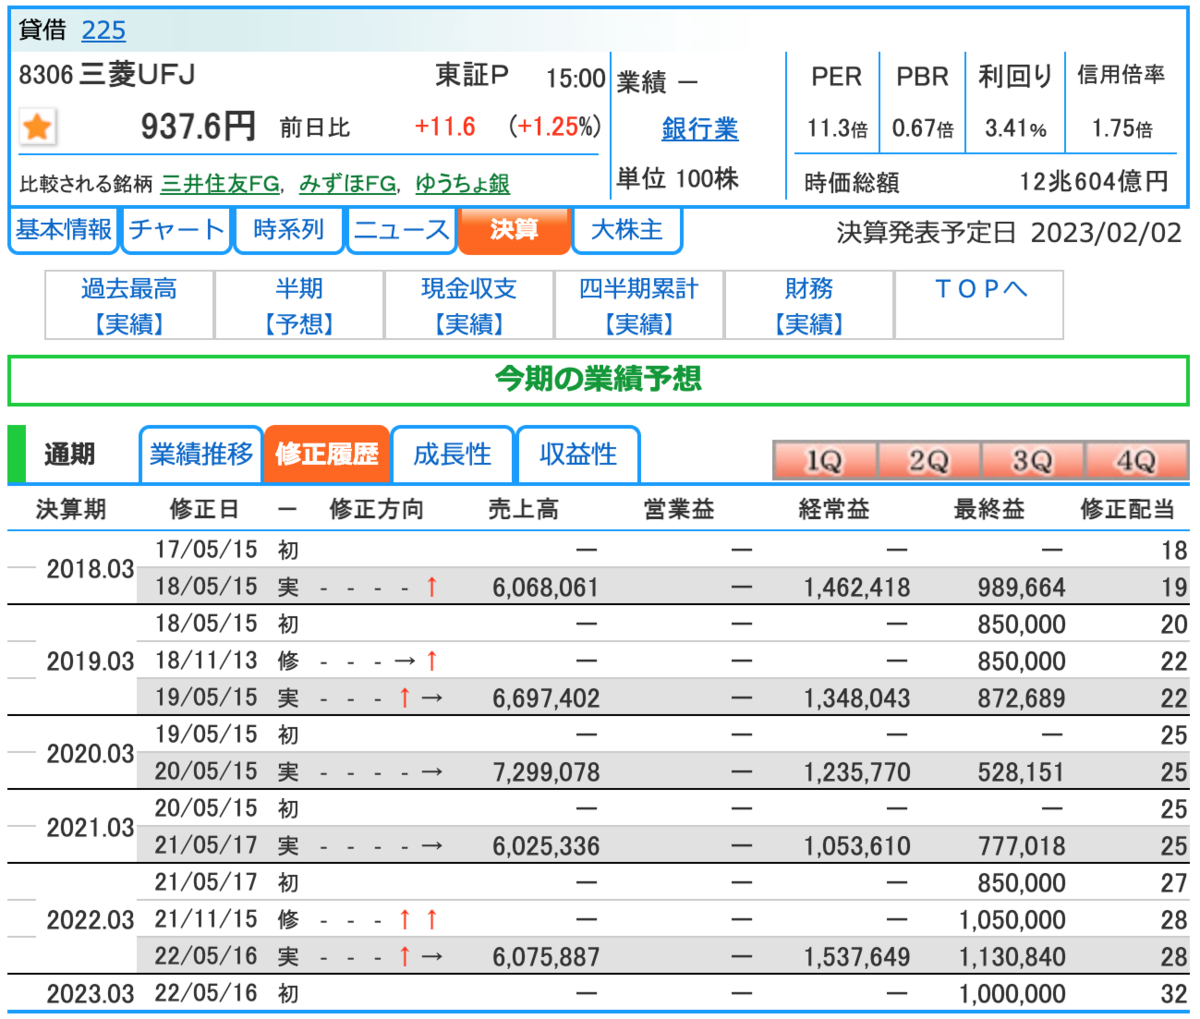The image size is (1200, 1019).
Task: Click the sales value 7,299,078
Action: pos(546,773)
